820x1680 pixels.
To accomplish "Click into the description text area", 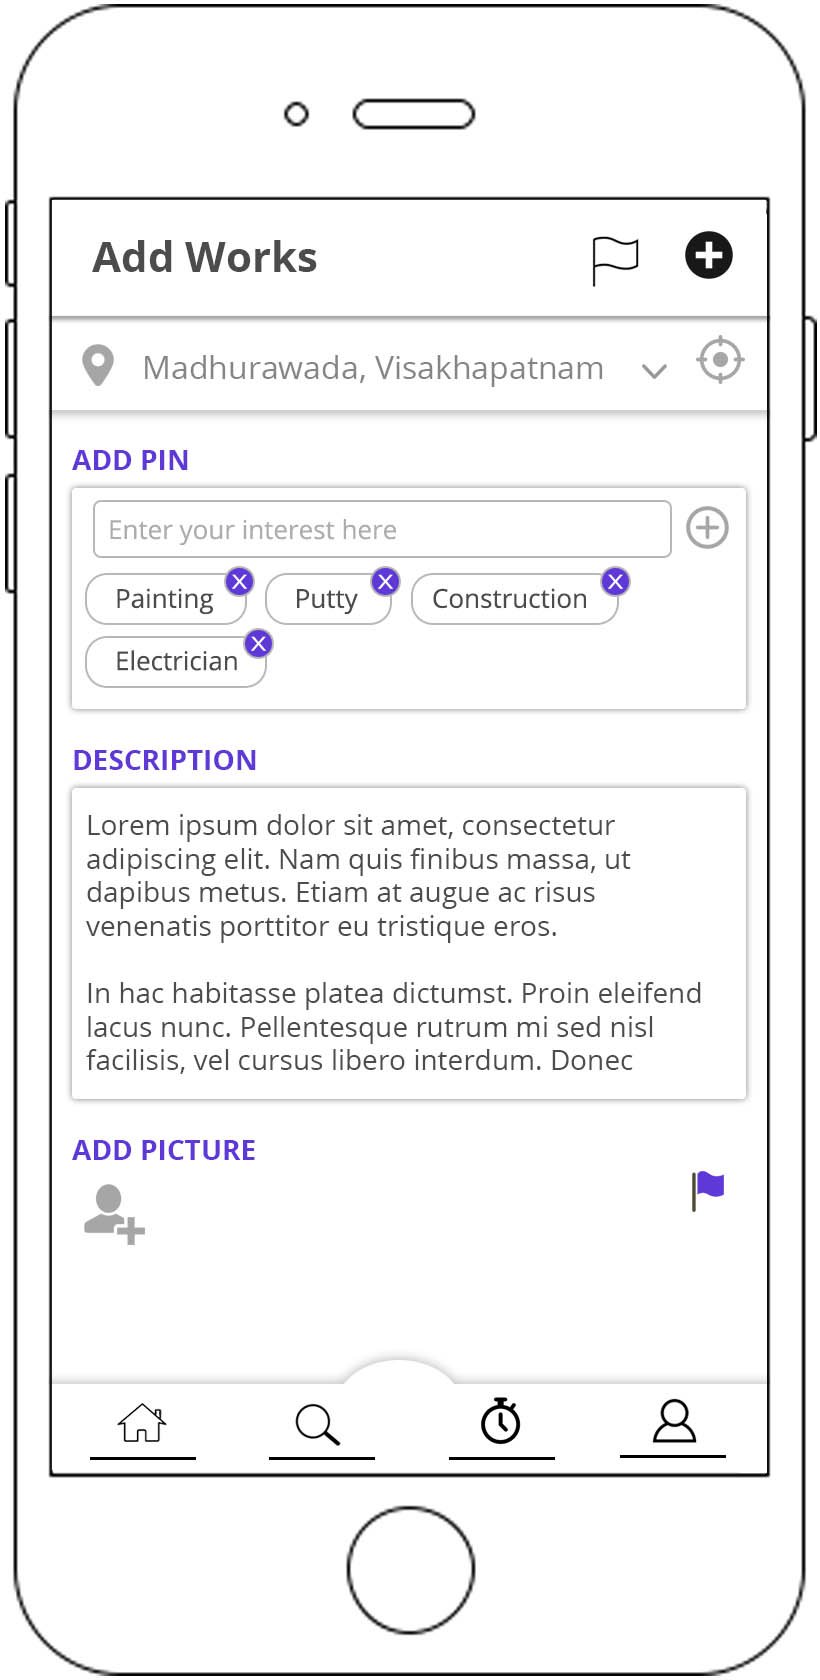I will coord(408,943).
